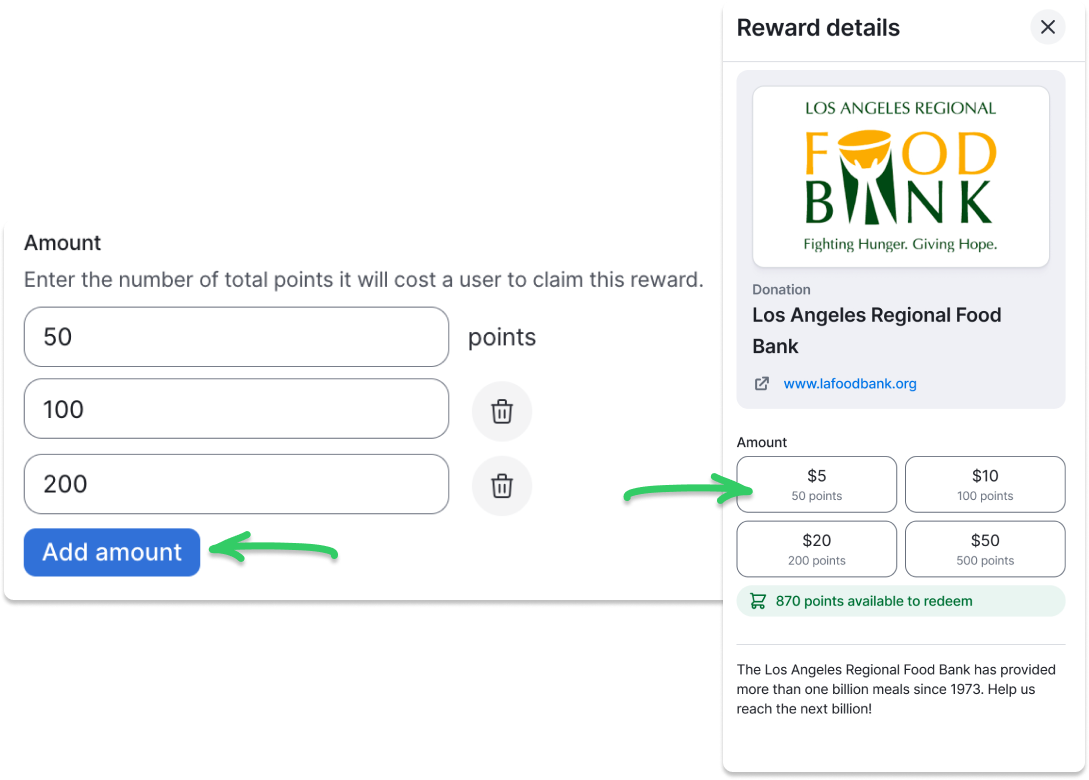
Task: Choose the $20 for 200 points amount
Action: tap(816, 549)
